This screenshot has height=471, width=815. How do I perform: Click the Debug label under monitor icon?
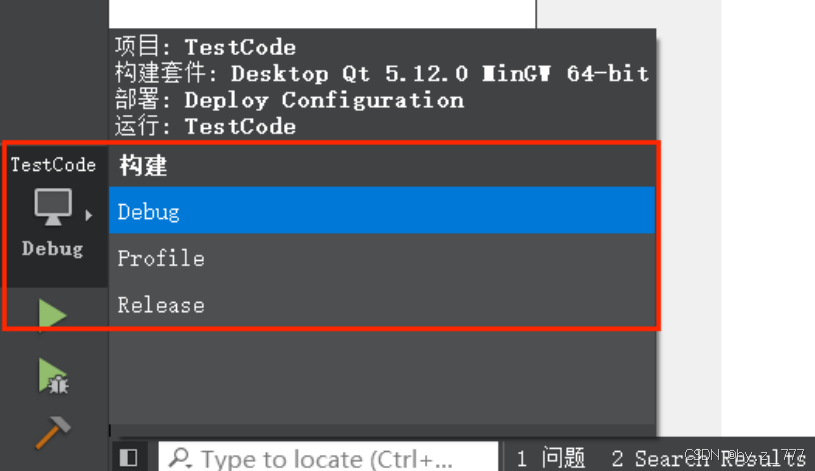52,248
